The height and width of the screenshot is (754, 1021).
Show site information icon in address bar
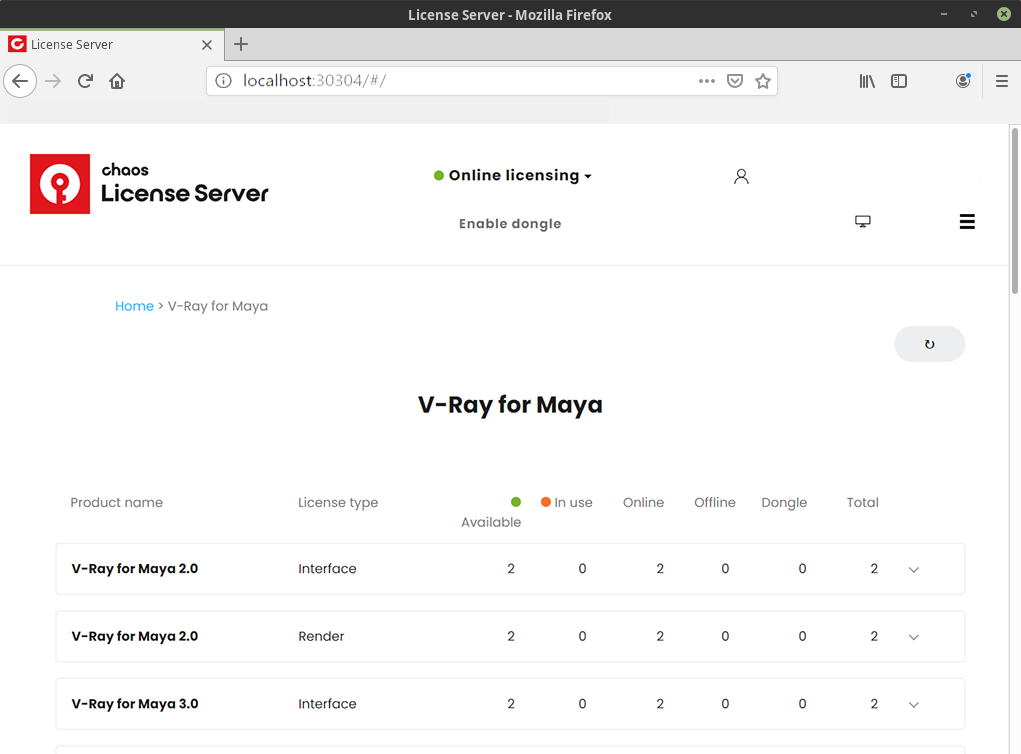coord(223,81)
